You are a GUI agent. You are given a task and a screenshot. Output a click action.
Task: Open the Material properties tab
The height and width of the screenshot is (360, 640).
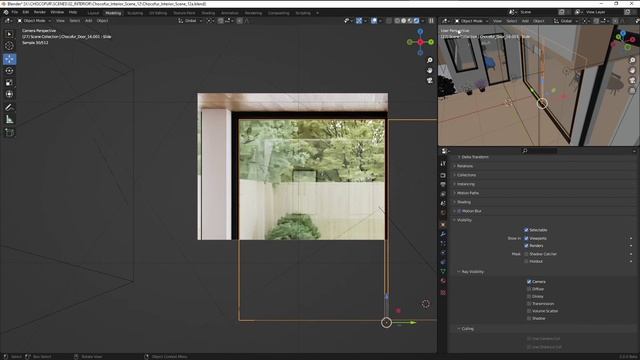(443, 281)
